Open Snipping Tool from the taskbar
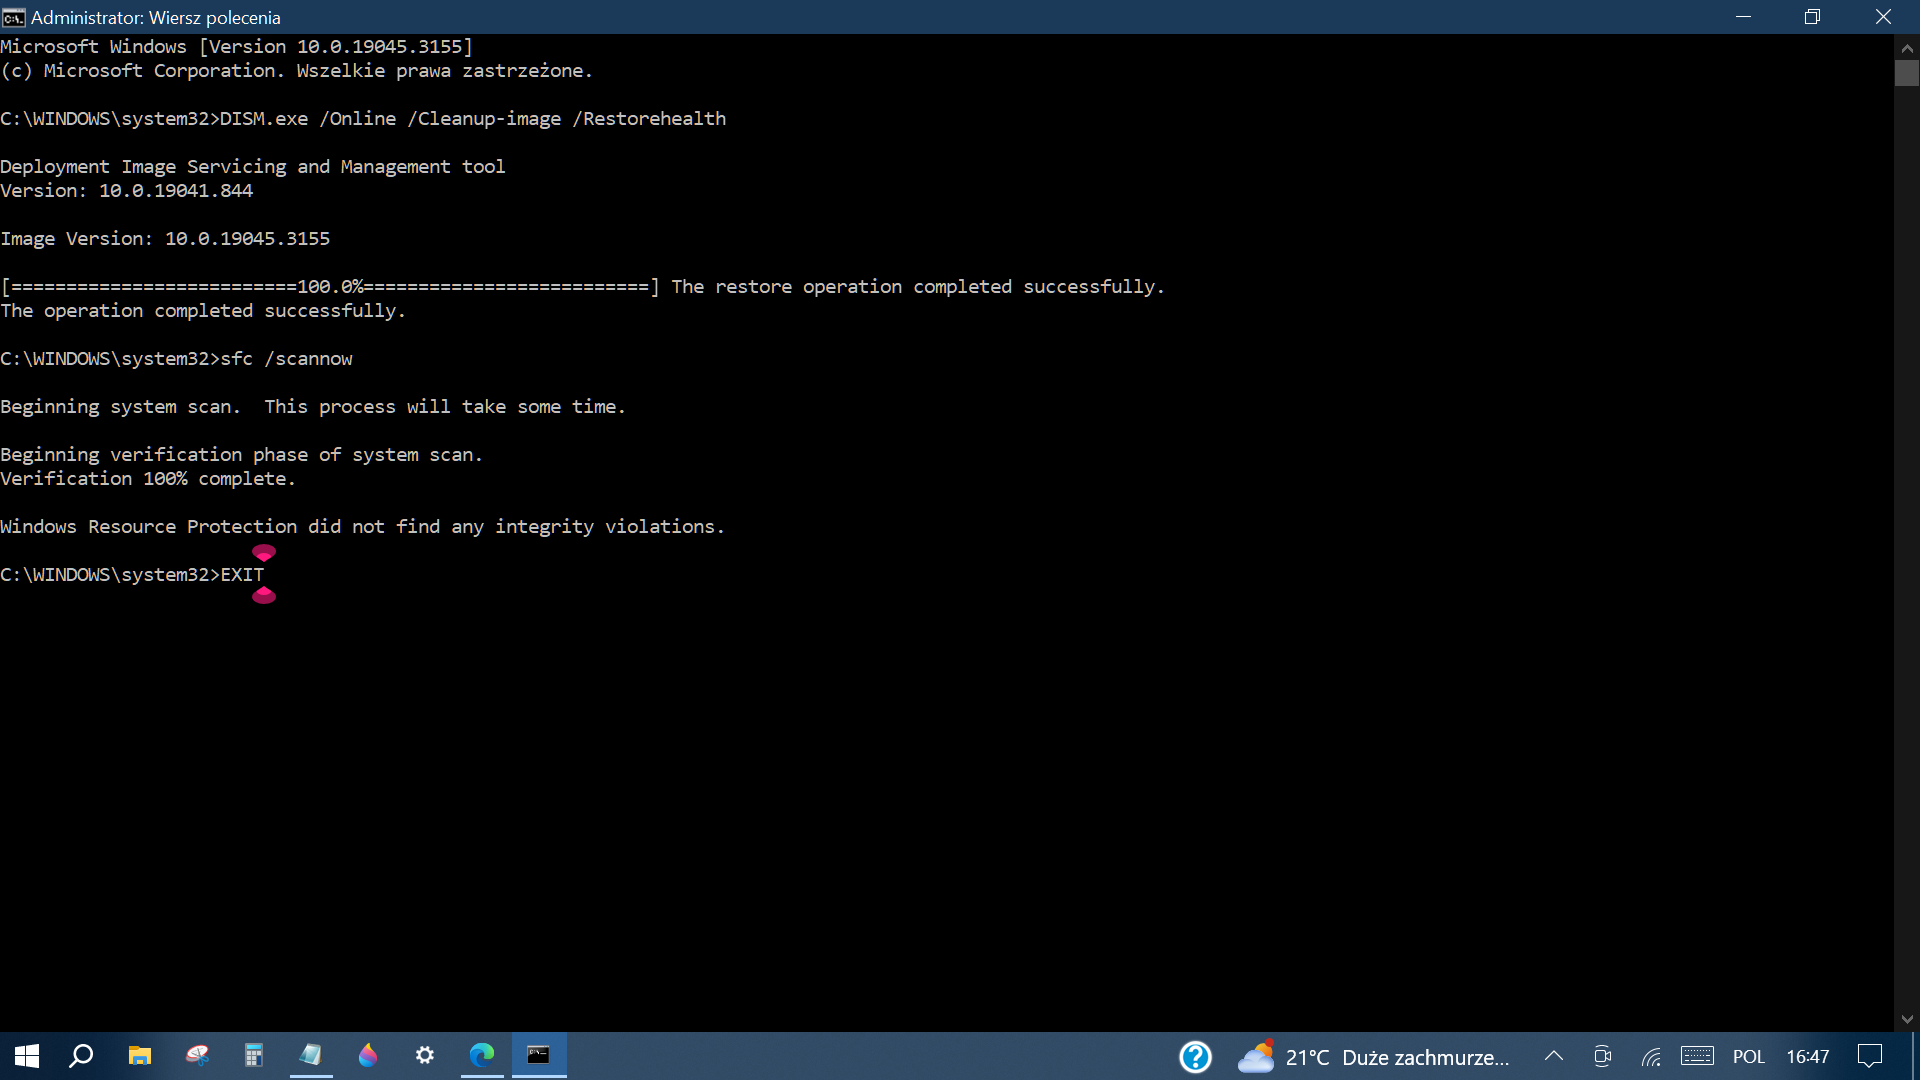 (x=197, y=1055)
